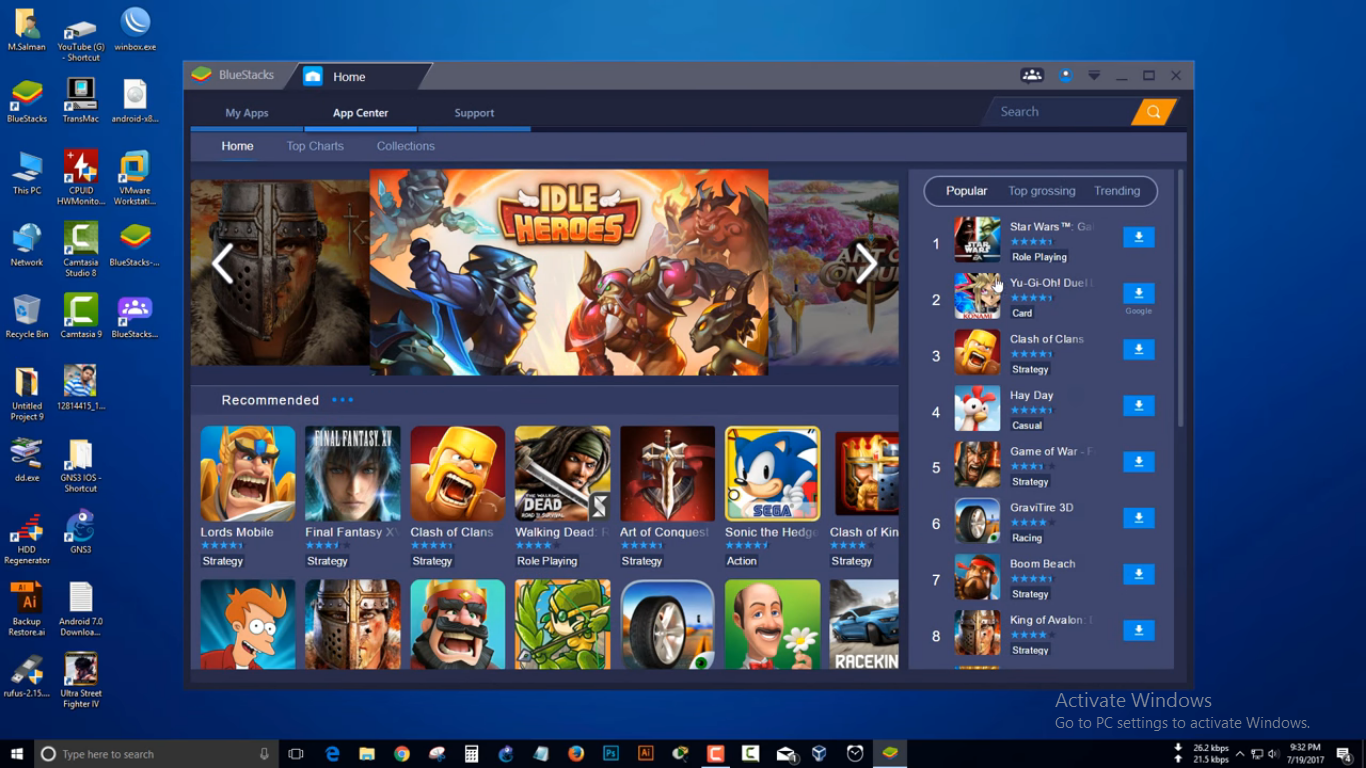Open the Windows Start button
Viewport: 1366px width, 768px height.
17,754
